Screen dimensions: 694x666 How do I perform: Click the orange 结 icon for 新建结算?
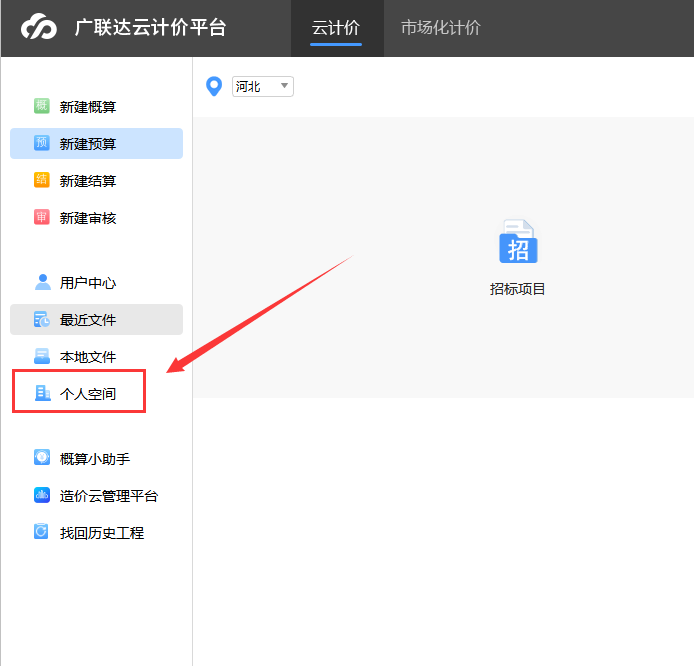42,180
